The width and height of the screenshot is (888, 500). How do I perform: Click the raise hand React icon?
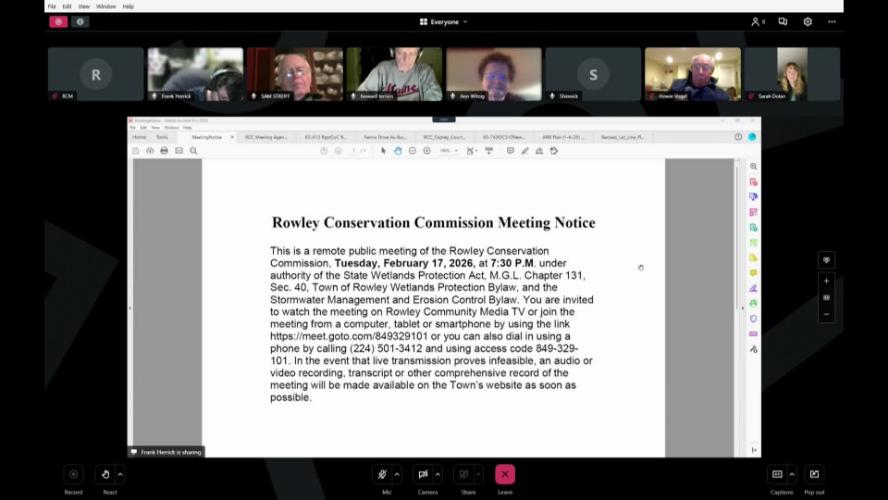point(104,474)
